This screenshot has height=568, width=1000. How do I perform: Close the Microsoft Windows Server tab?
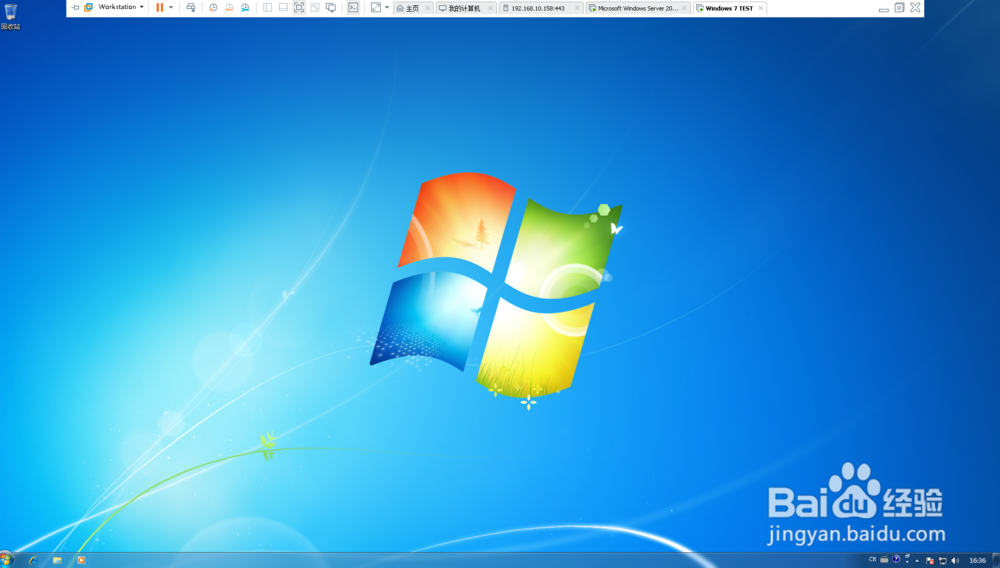point(684,8)
